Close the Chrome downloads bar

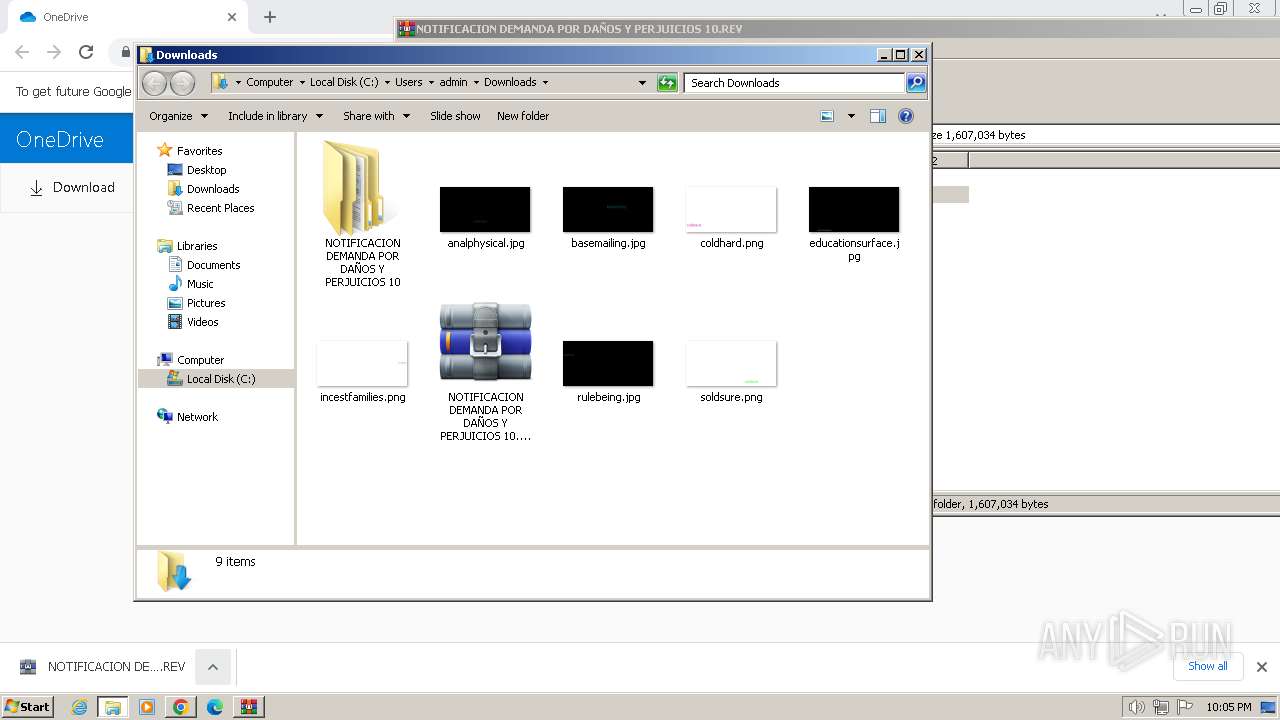tap(1261, 667)
